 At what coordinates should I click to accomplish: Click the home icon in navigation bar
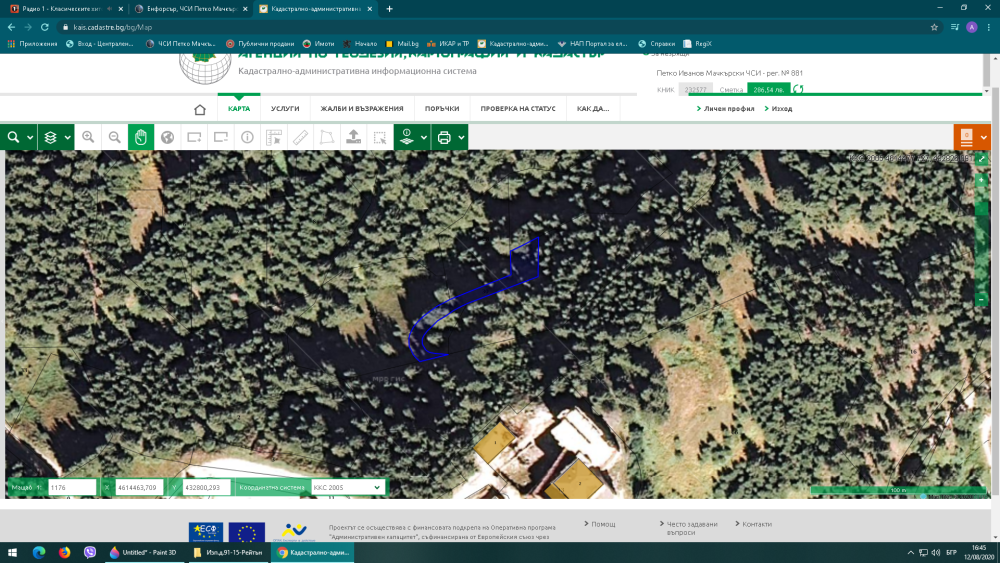(200, 109)
